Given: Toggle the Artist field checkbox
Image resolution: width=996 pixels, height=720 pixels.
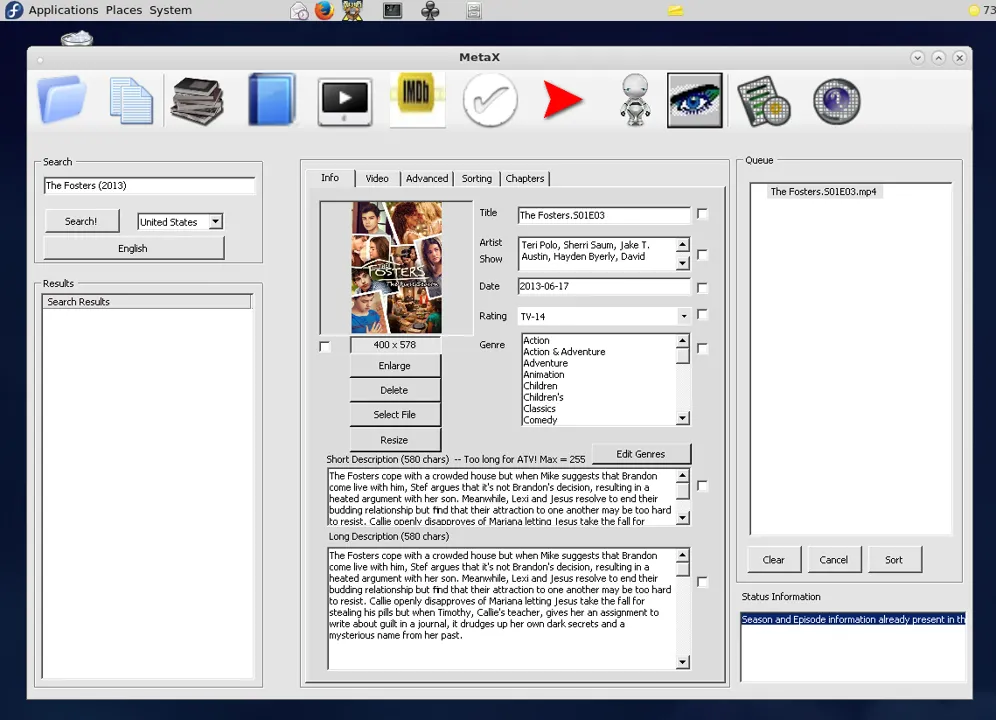Looking at the screenshot, I should click(x=702, y=254).
